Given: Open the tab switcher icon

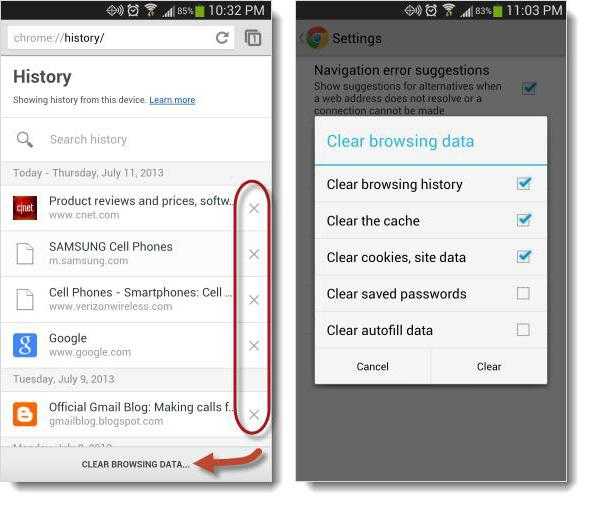Looking at the screenshot, I should tap(253, 38).
